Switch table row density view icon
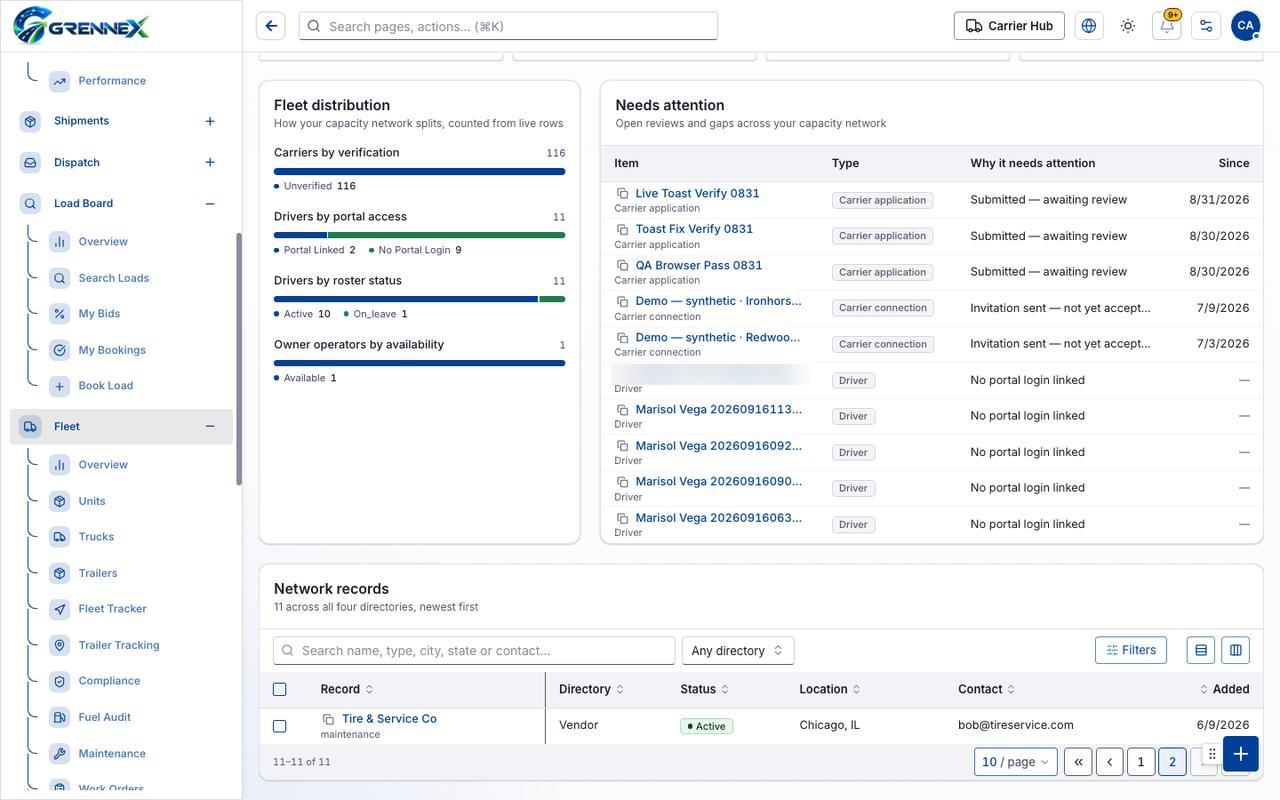Screen dimensions: 1280x800 point(1201,650)
